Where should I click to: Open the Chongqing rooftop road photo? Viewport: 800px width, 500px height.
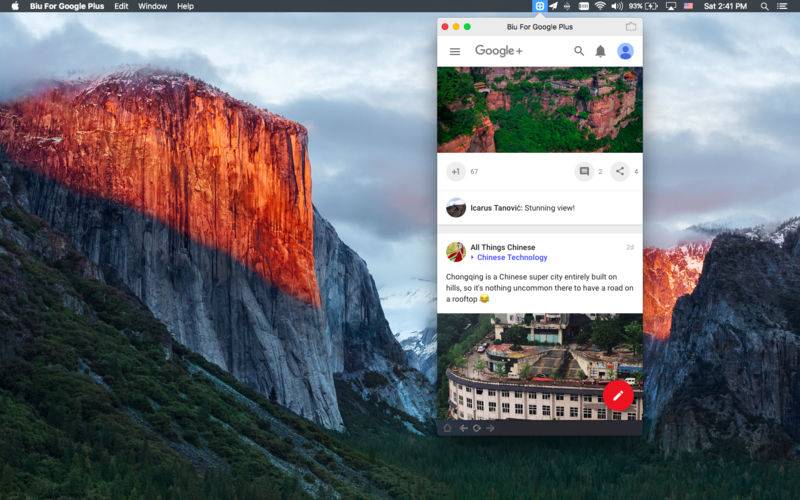click(540, 367)
